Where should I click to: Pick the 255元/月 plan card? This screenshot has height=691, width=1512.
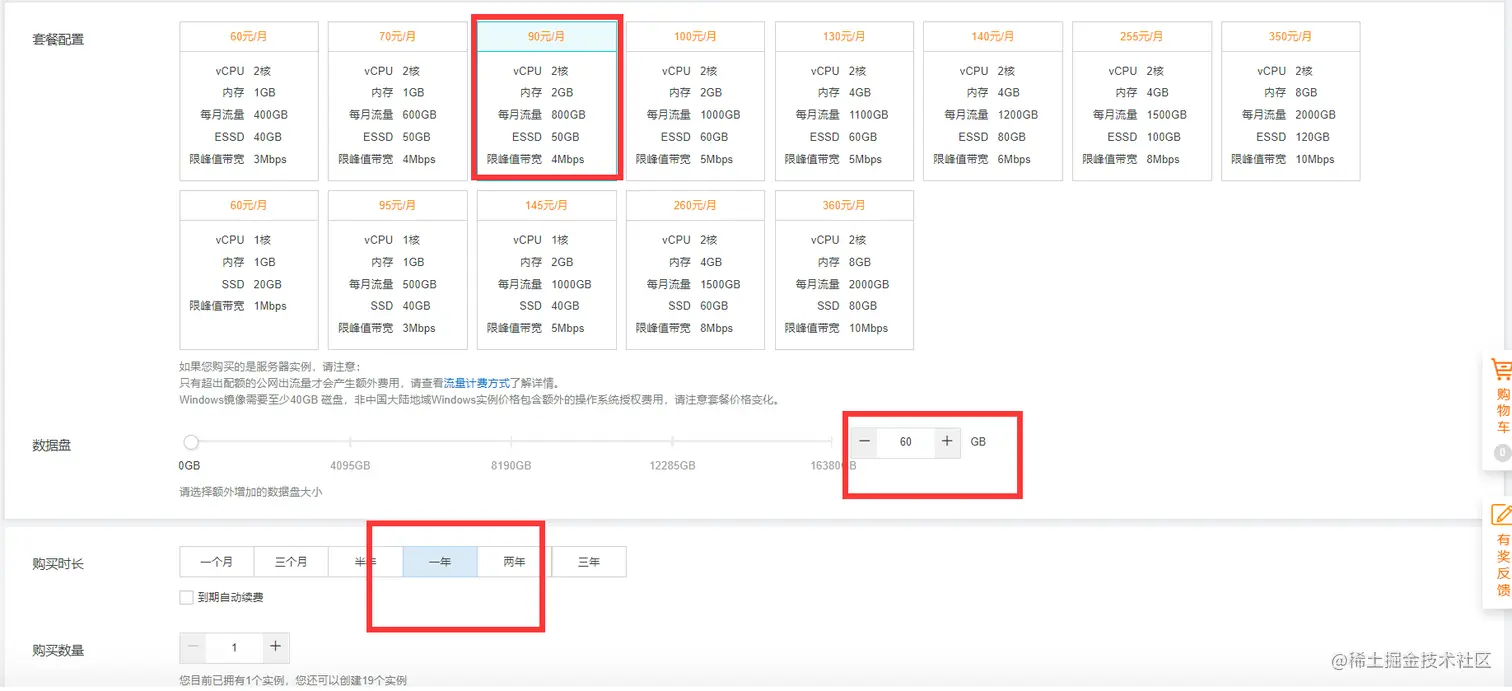tap(1142, 101)
